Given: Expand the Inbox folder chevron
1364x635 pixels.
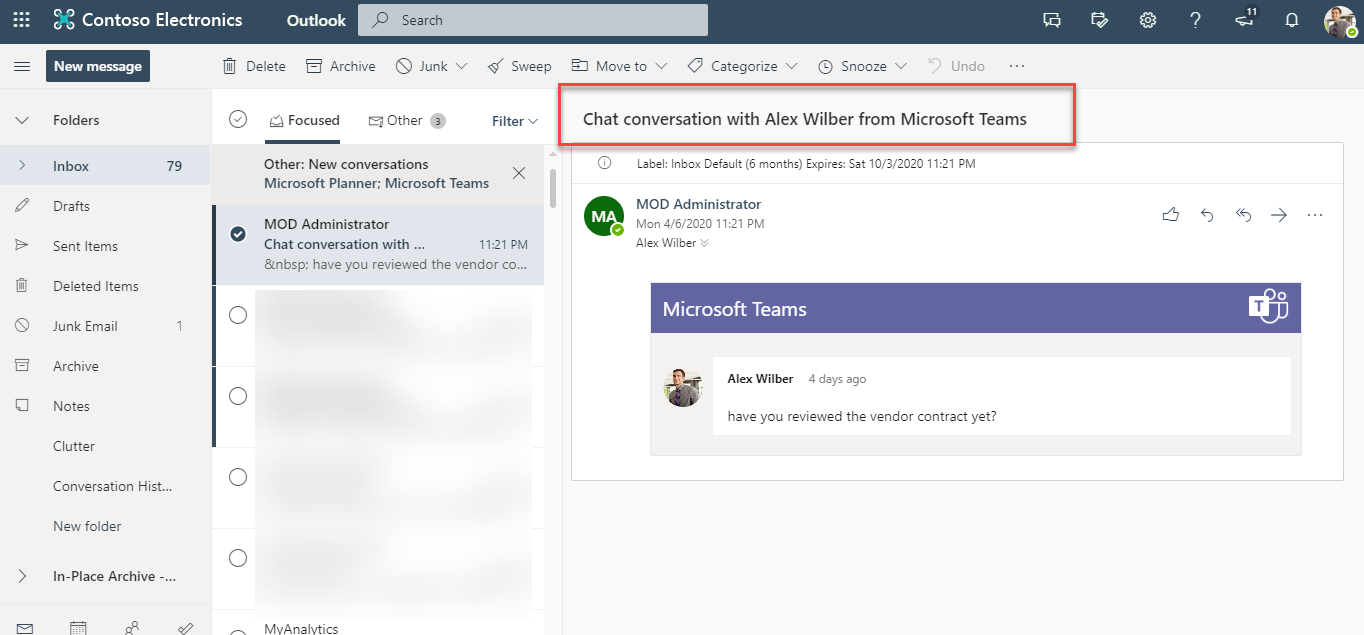Looking at the screenshot, I should (22, 166).
